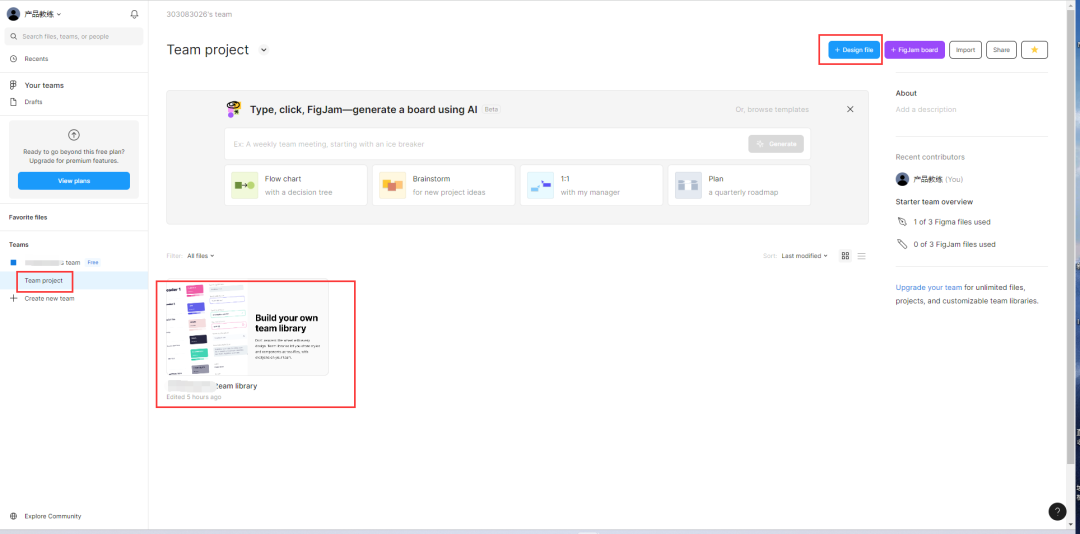Create a new Design file
The image size is (1080, 534).
pos(854,50)
